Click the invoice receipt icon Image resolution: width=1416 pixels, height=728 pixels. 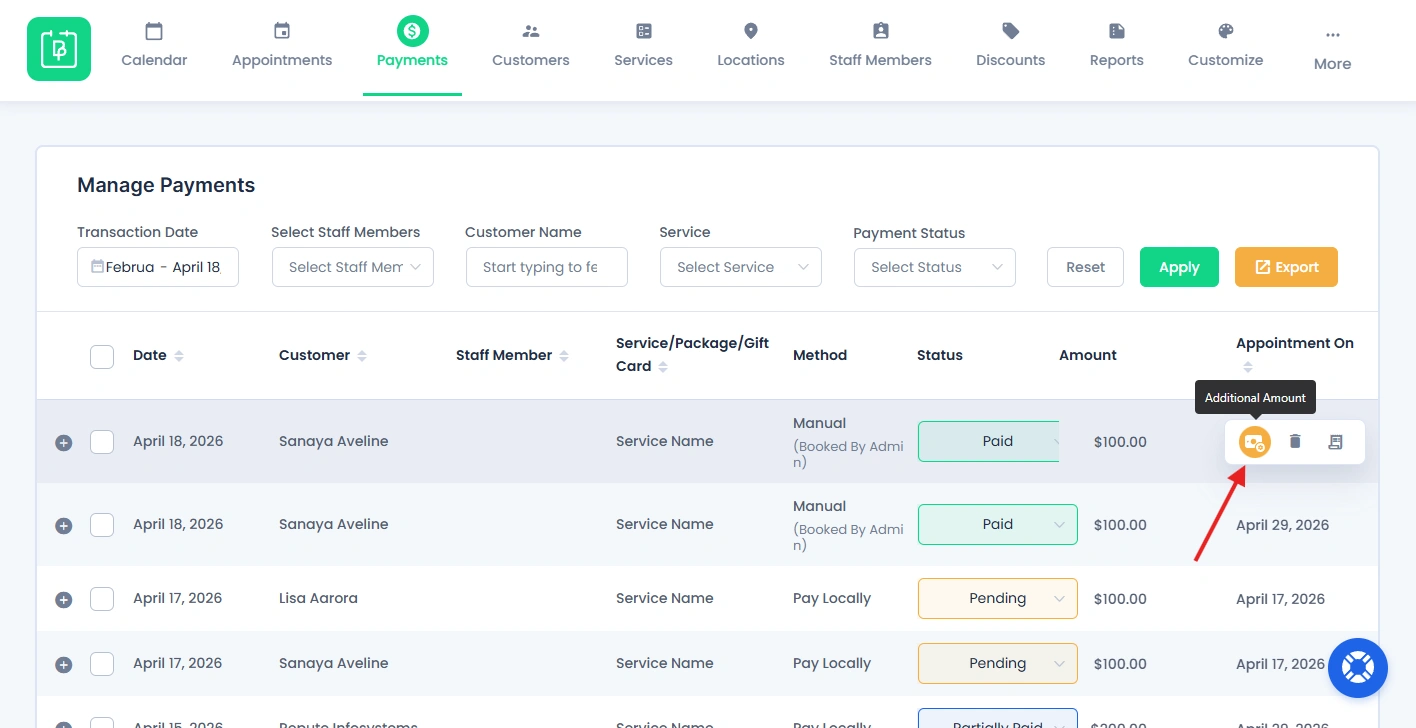click(x=1335, y=441)
